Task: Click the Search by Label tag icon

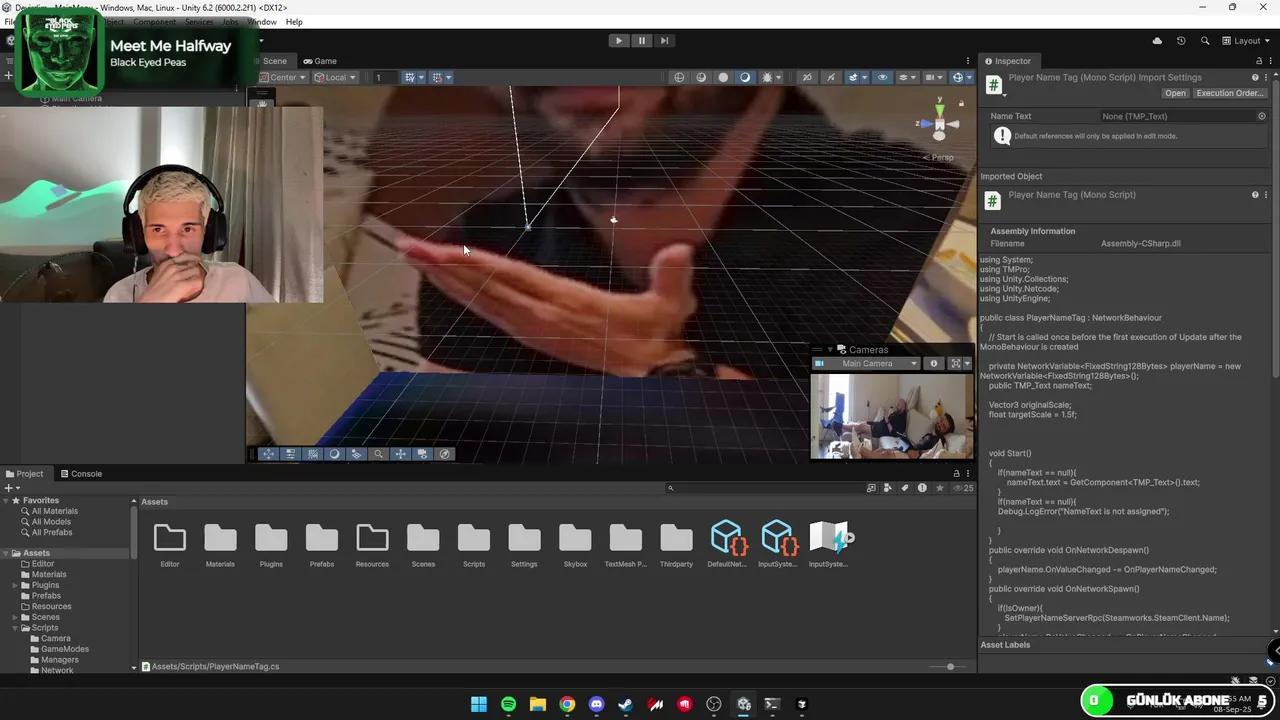Action: coord(905,488)
